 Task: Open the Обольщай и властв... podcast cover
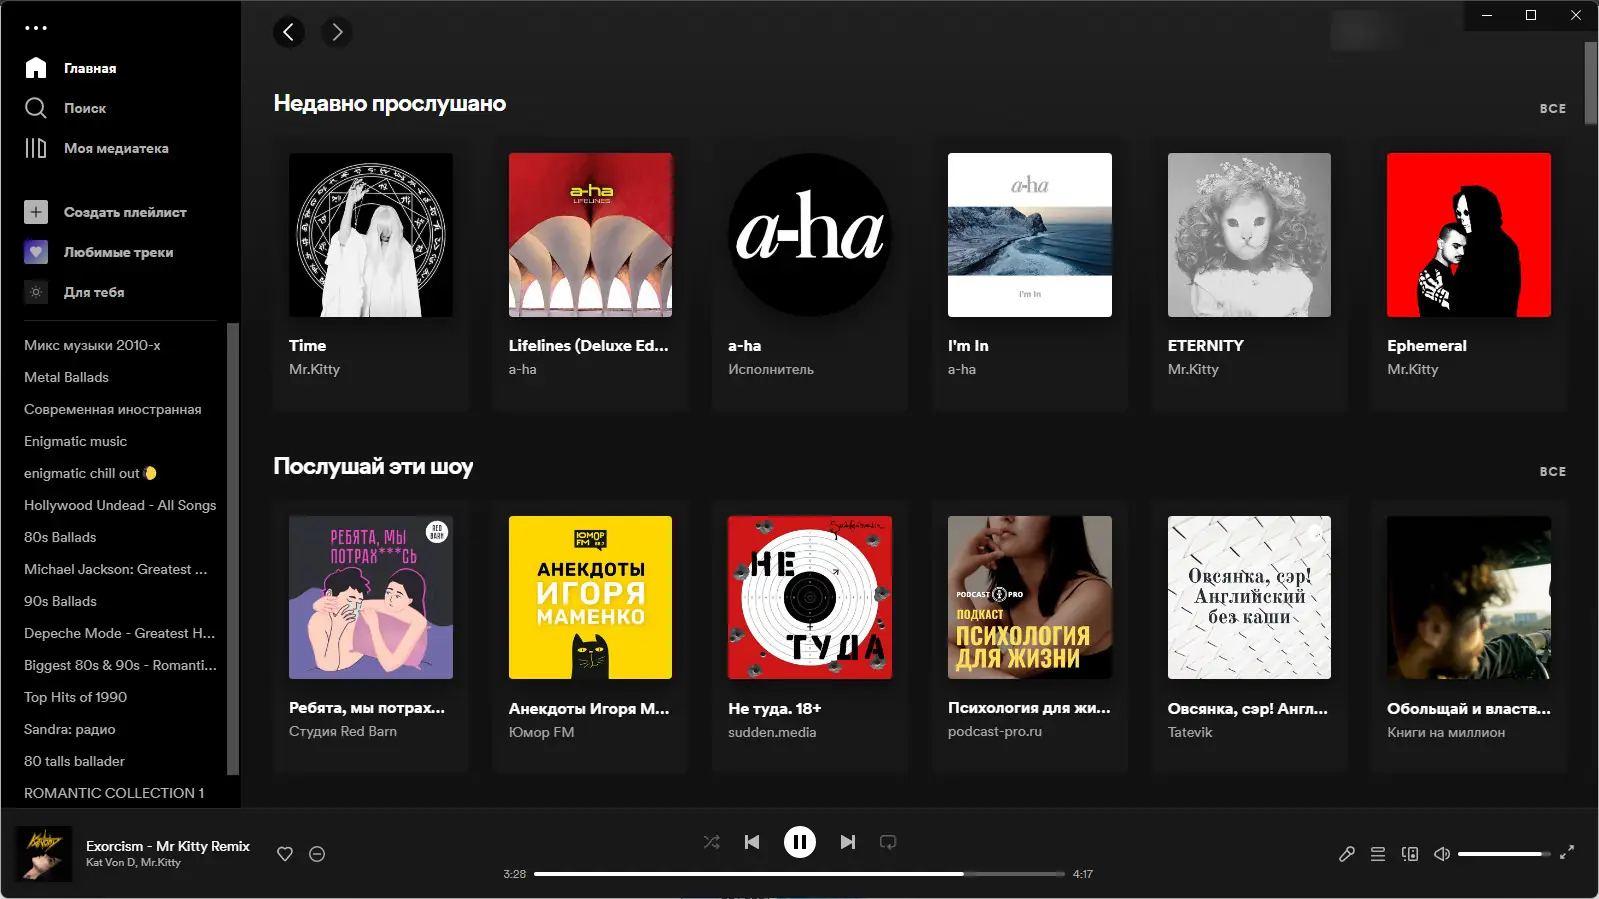pyautogui.click(x=1469, y=598)
